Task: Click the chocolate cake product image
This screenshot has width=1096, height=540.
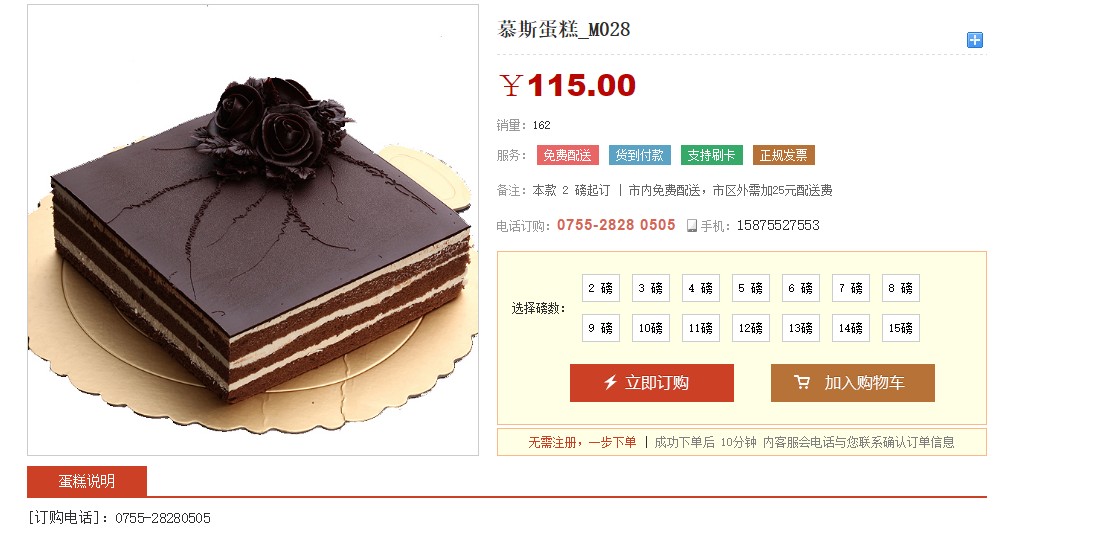Action: tap(253, 230)
